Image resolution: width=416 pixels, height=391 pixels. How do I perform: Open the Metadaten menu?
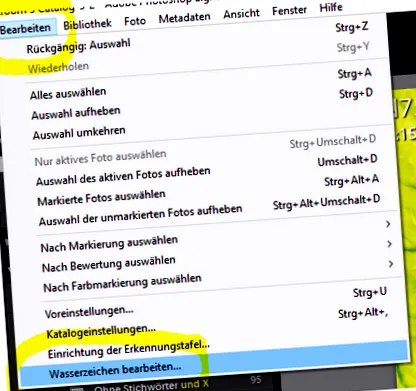pos(184,17)
